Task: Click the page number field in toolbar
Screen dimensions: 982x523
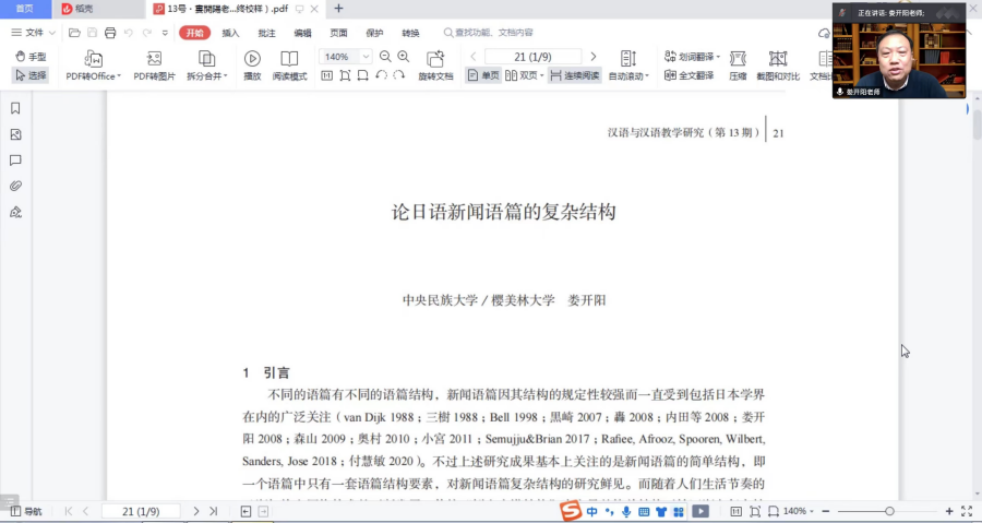Action: click(x=532, y=57)
